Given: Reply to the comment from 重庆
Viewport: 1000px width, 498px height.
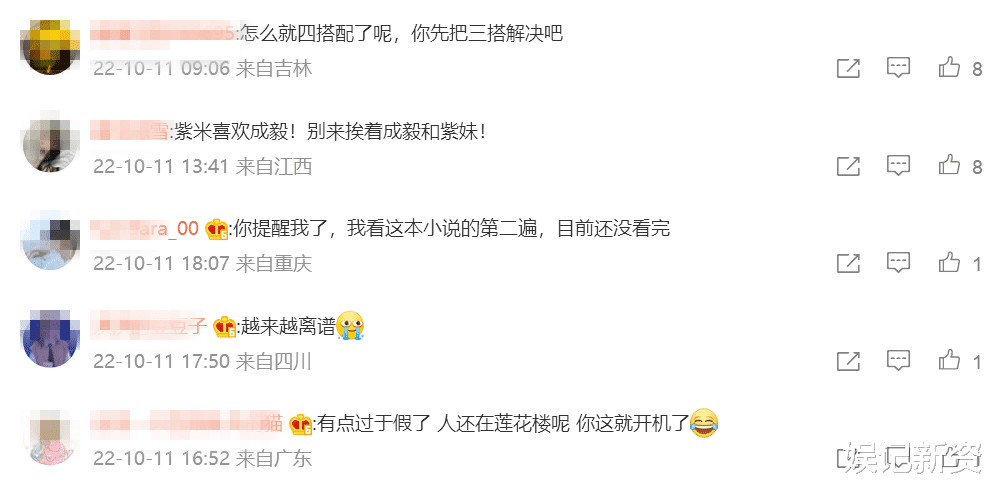Looking at the screenshot, I should coord(898,263).
